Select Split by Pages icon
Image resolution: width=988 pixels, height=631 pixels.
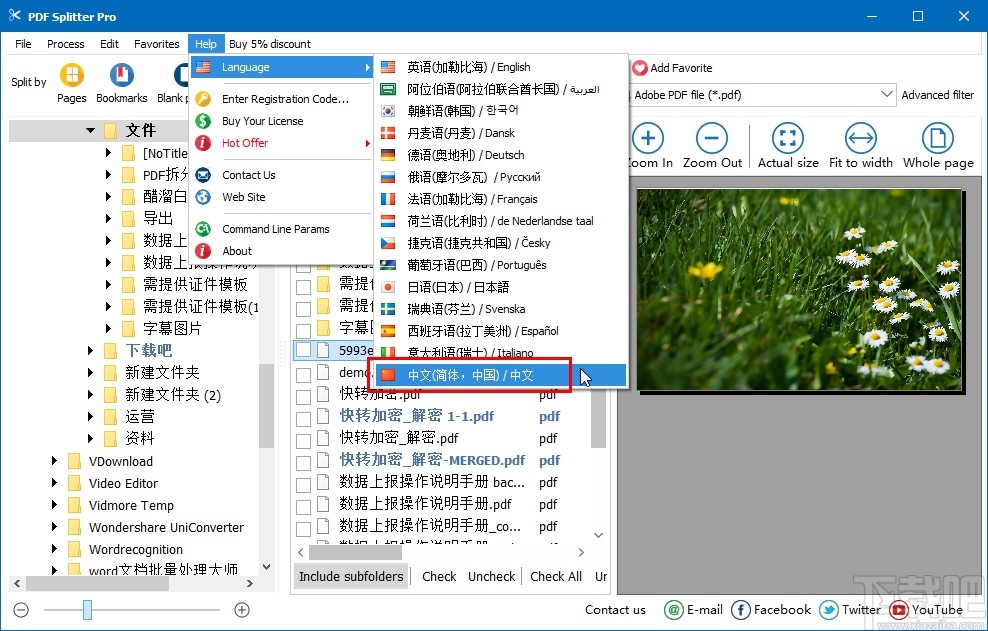pos(72,75)
